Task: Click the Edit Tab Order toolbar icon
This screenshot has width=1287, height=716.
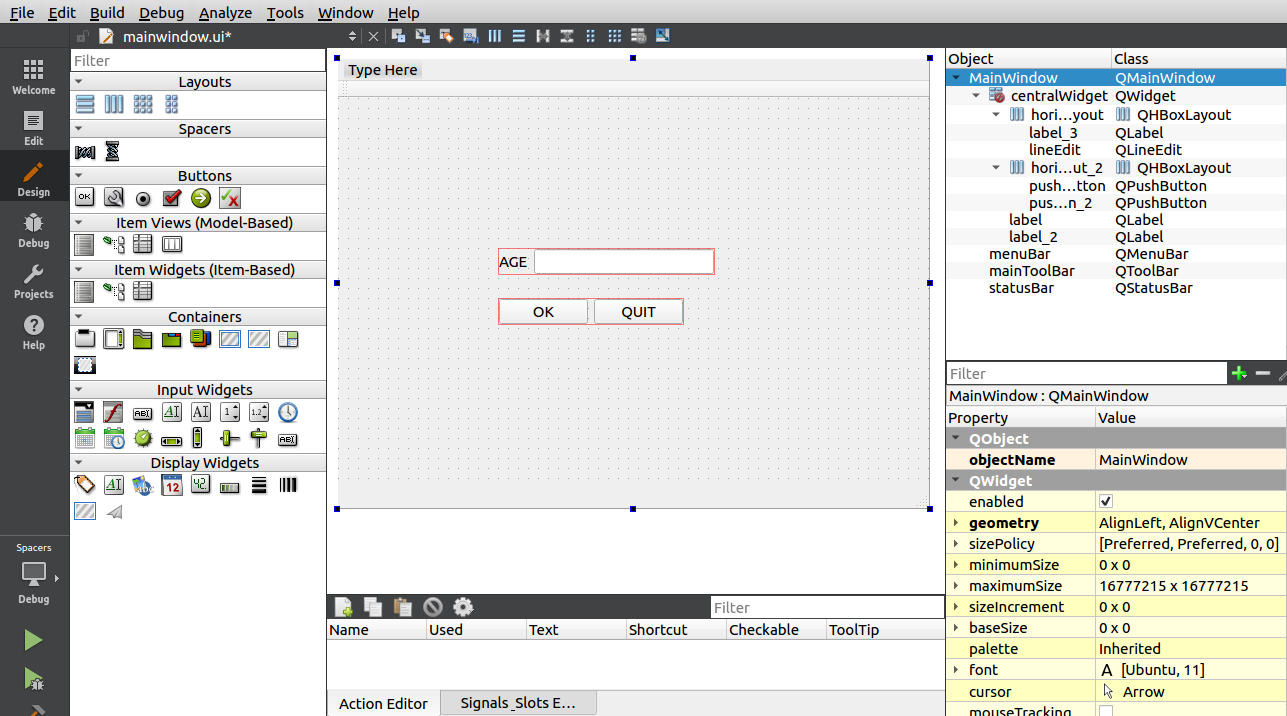Action: coord(471,36)
